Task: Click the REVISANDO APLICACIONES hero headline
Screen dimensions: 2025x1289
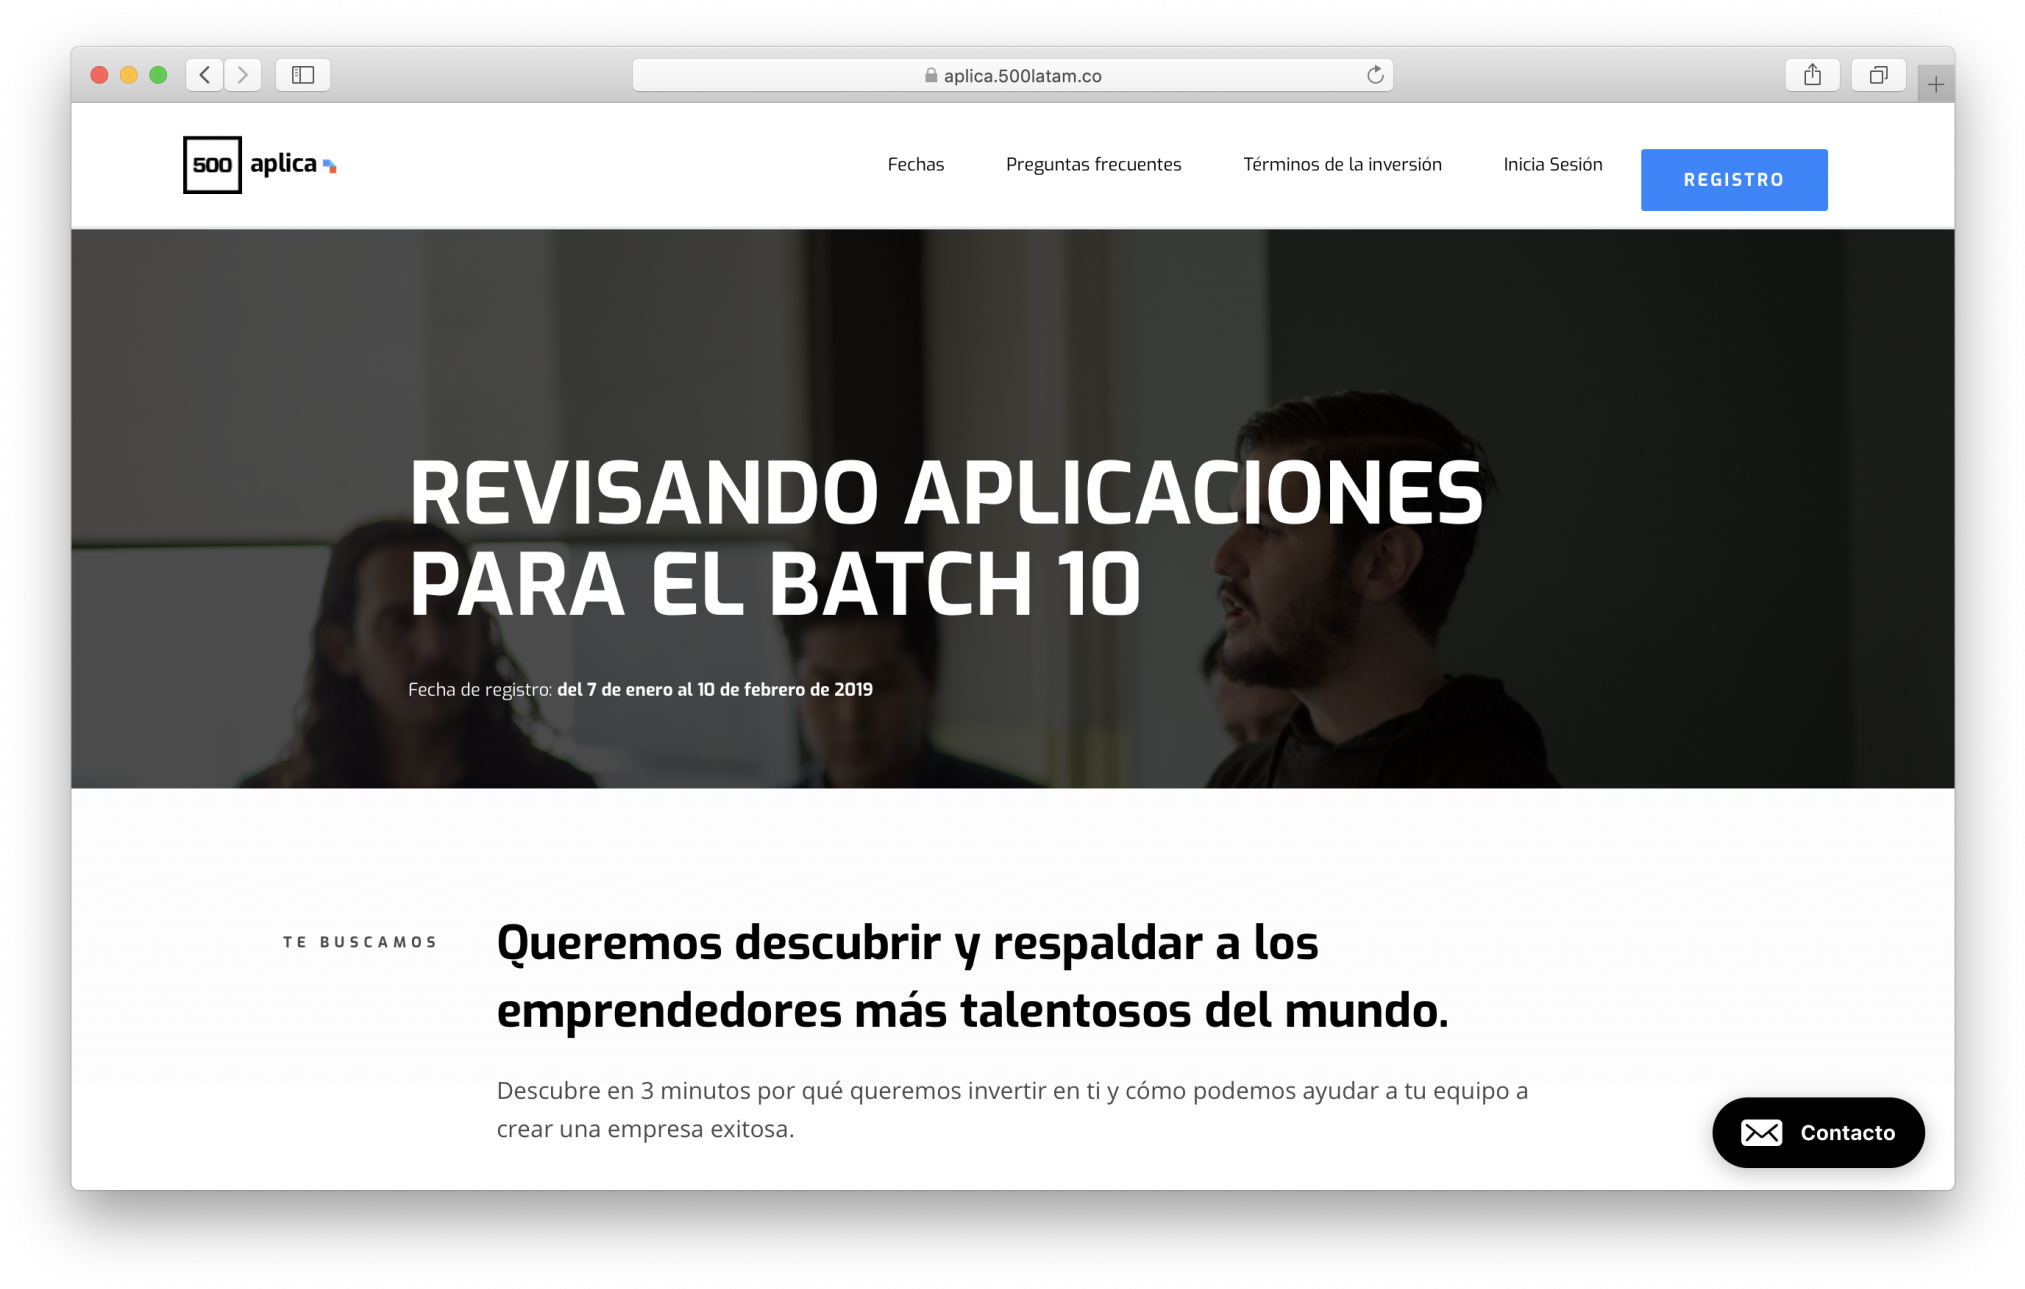Action: (x=946, y=538)
